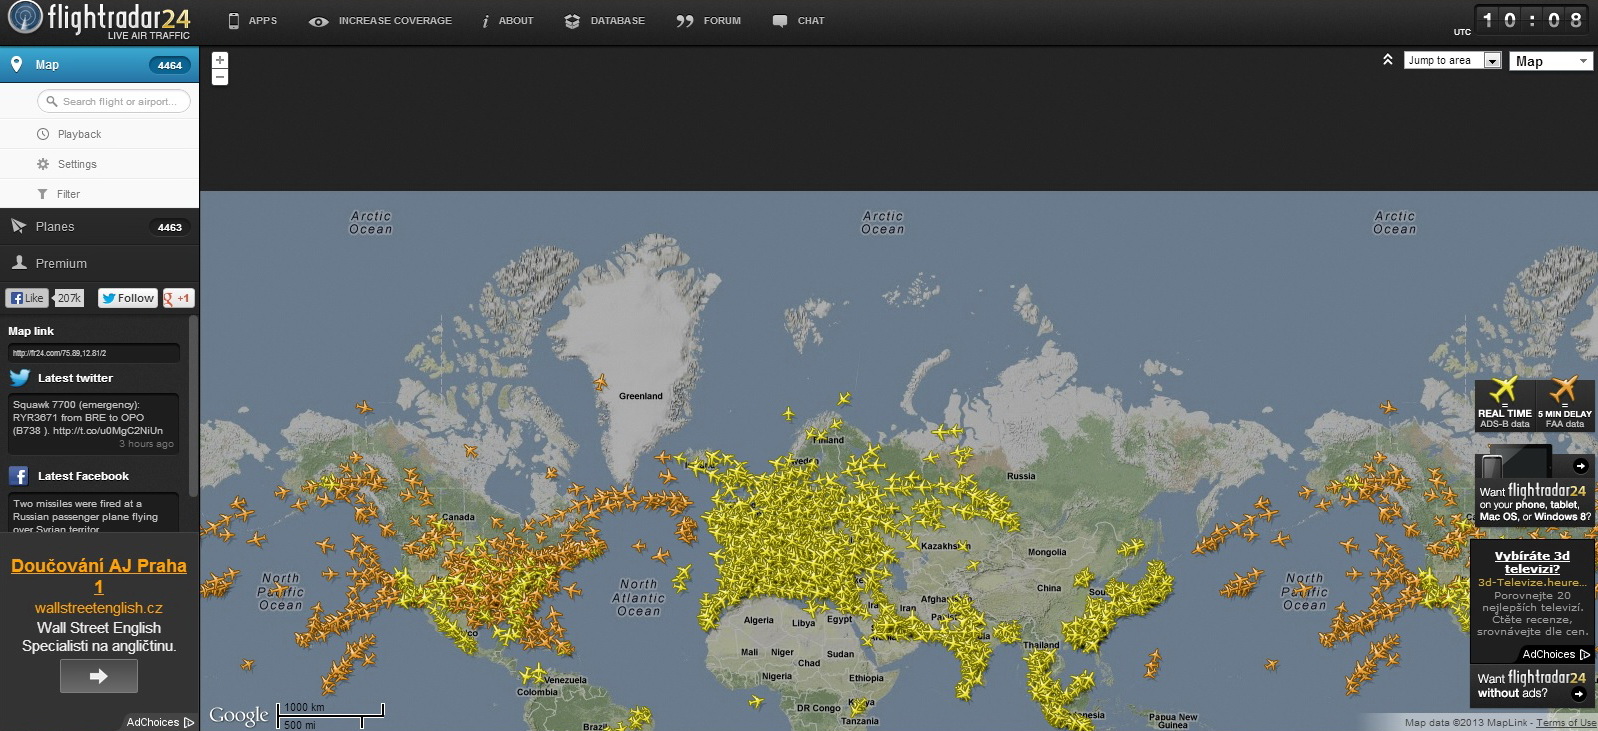
Task: Click the Filter funnel icon
Action: point(42,194)
